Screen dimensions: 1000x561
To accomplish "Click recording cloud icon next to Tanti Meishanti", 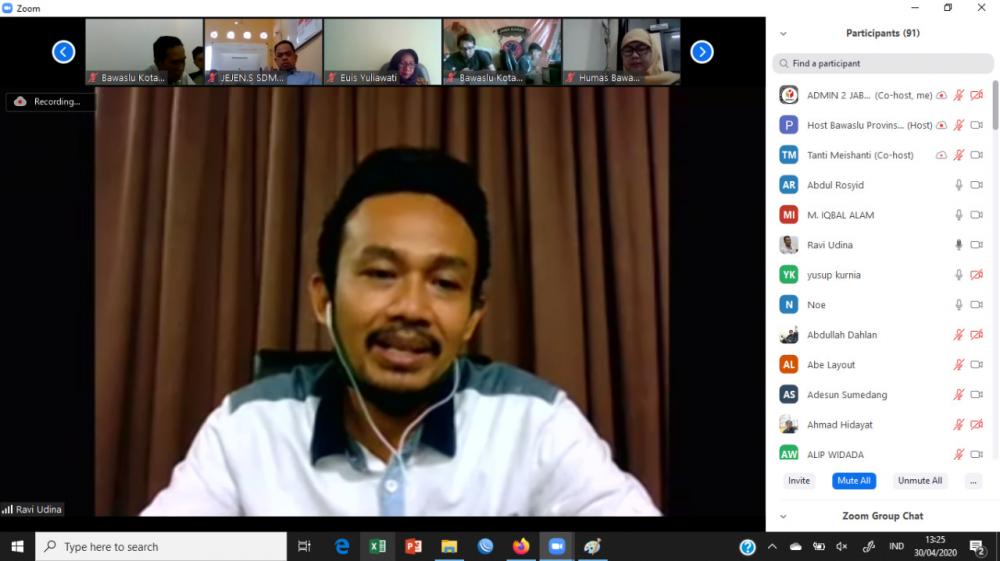I will pyautogui.click(x=941, y=155).
